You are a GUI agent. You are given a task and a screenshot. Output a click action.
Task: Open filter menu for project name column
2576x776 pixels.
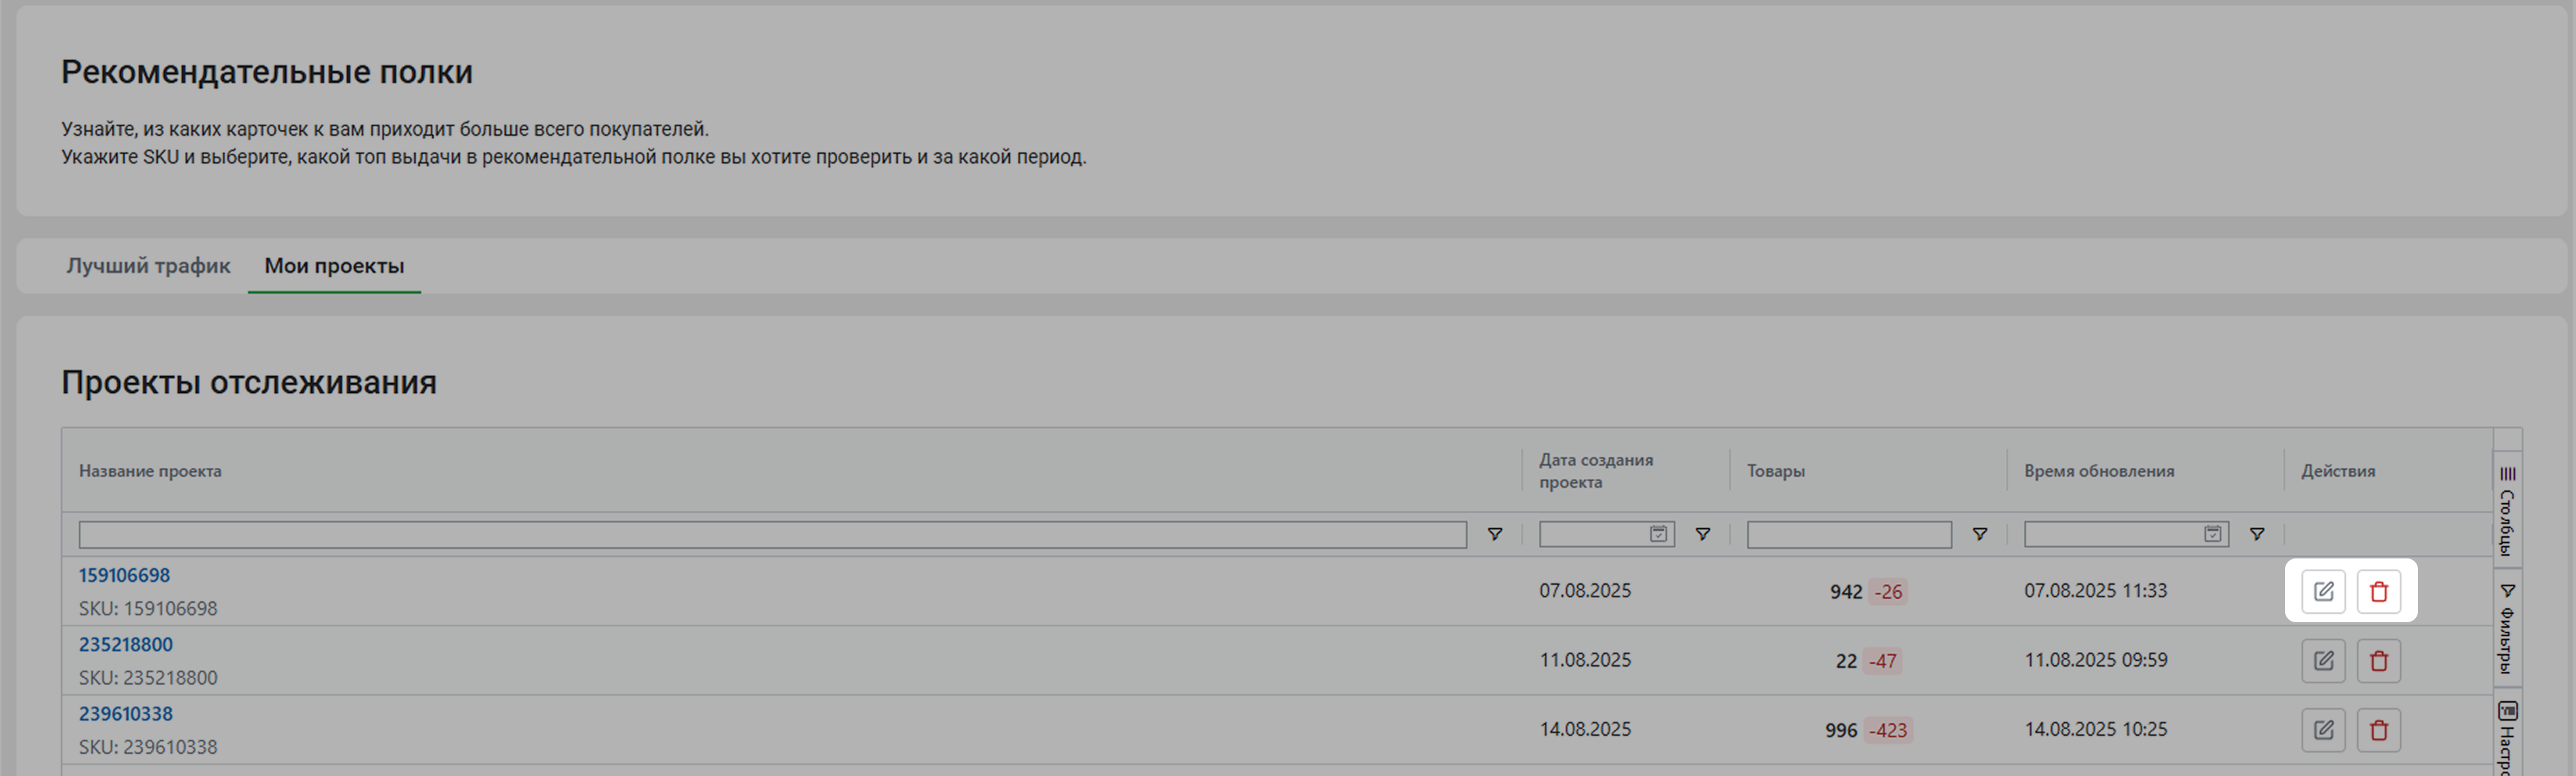[1494, 534]
